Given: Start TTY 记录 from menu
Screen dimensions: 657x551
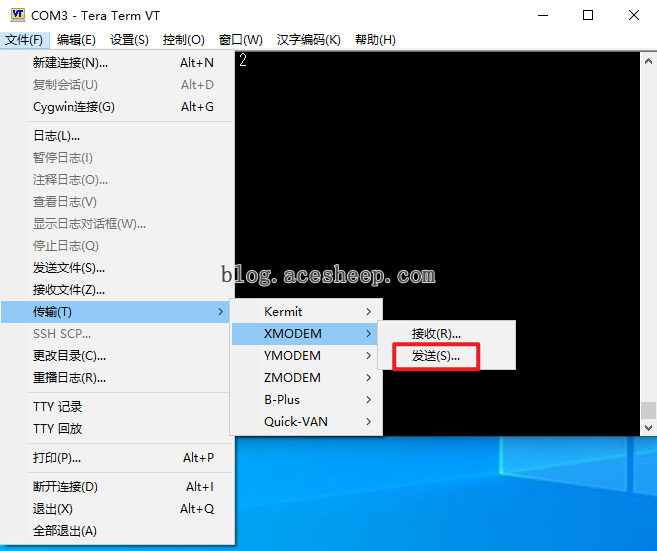Looking at the screenshot, I should pyautogui.click(x=117, y=406).
